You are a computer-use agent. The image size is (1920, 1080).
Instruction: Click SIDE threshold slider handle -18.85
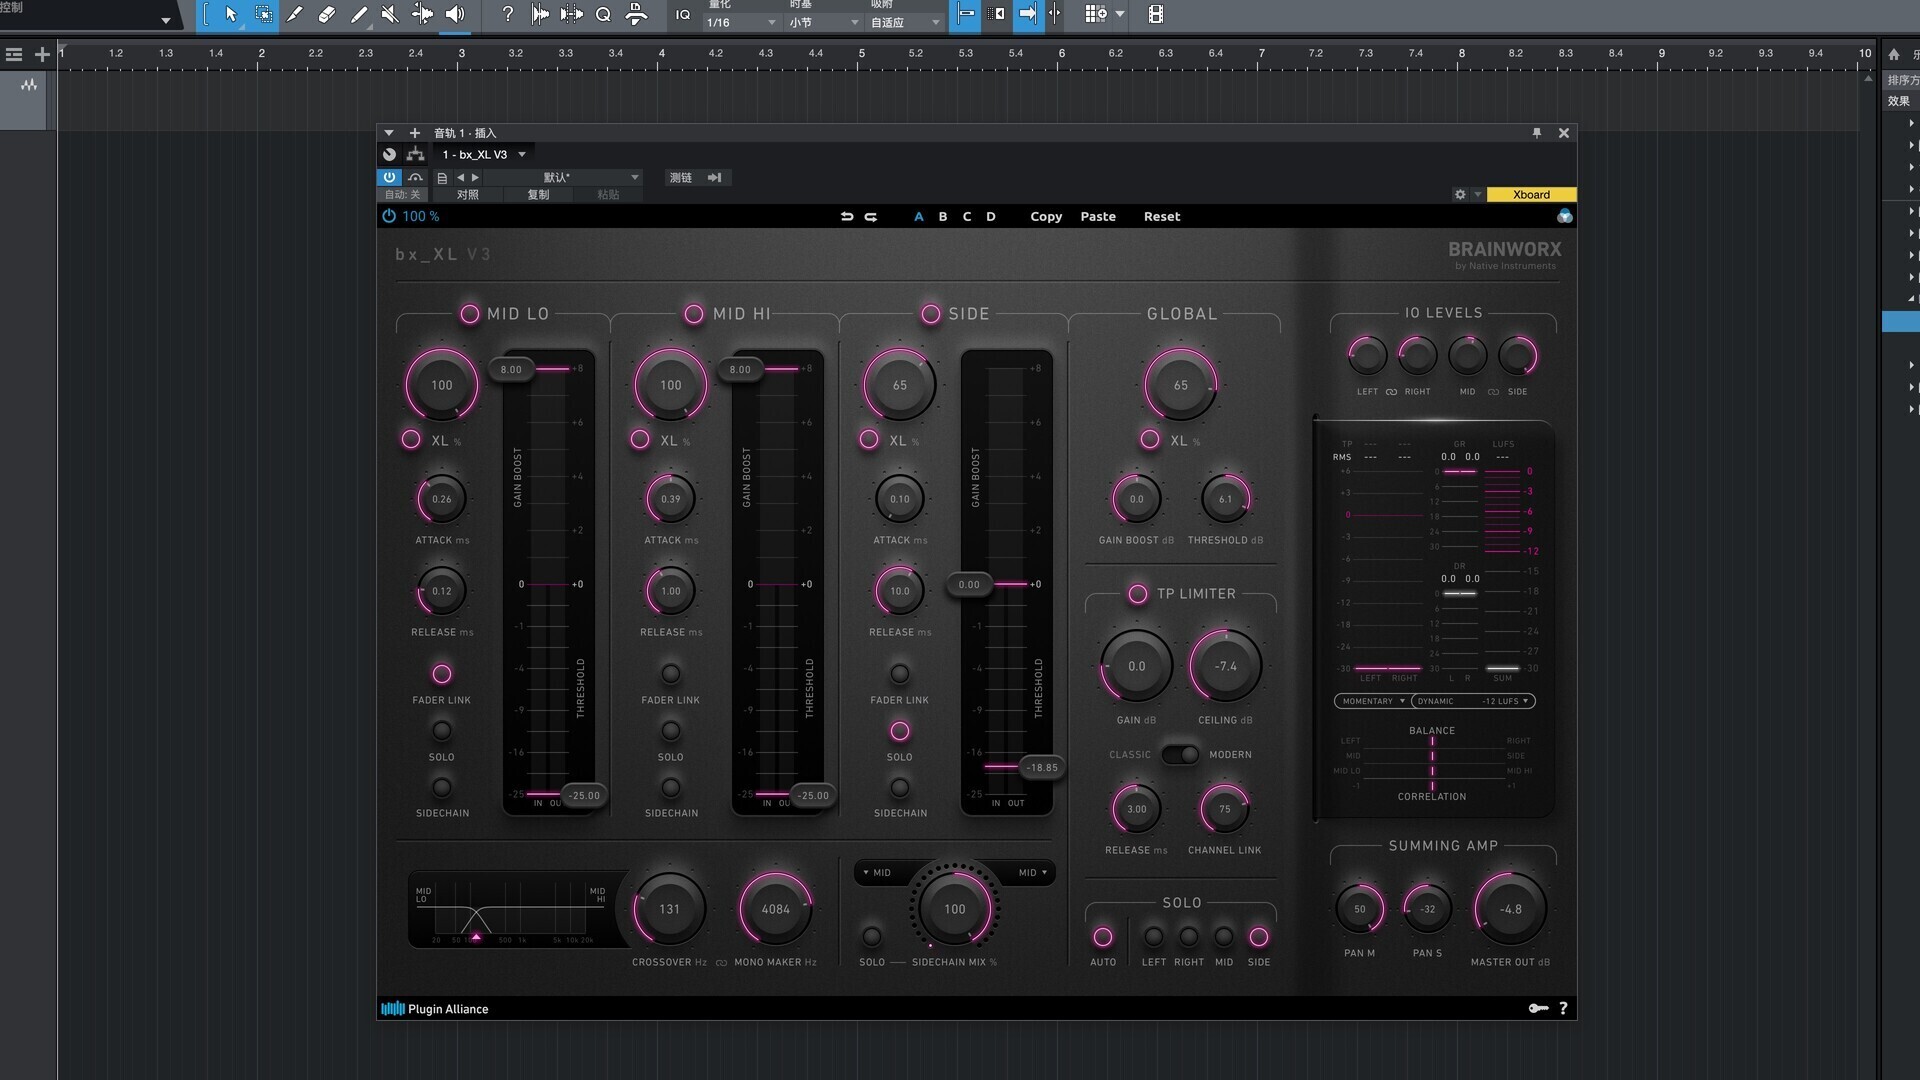point(1042,767)
